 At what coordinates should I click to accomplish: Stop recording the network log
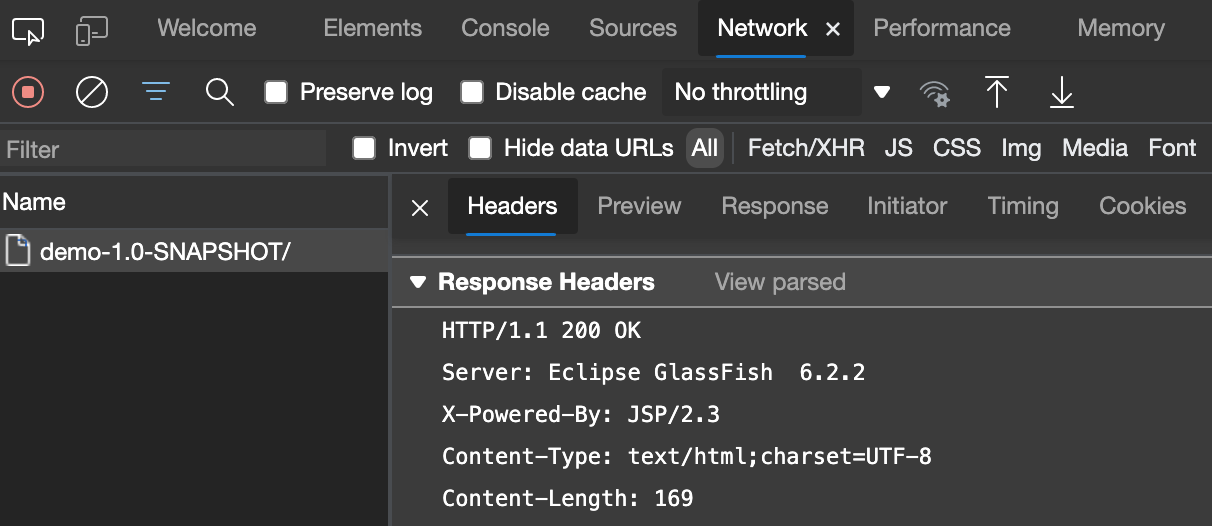pyautogui.click(x=28, y=93)
